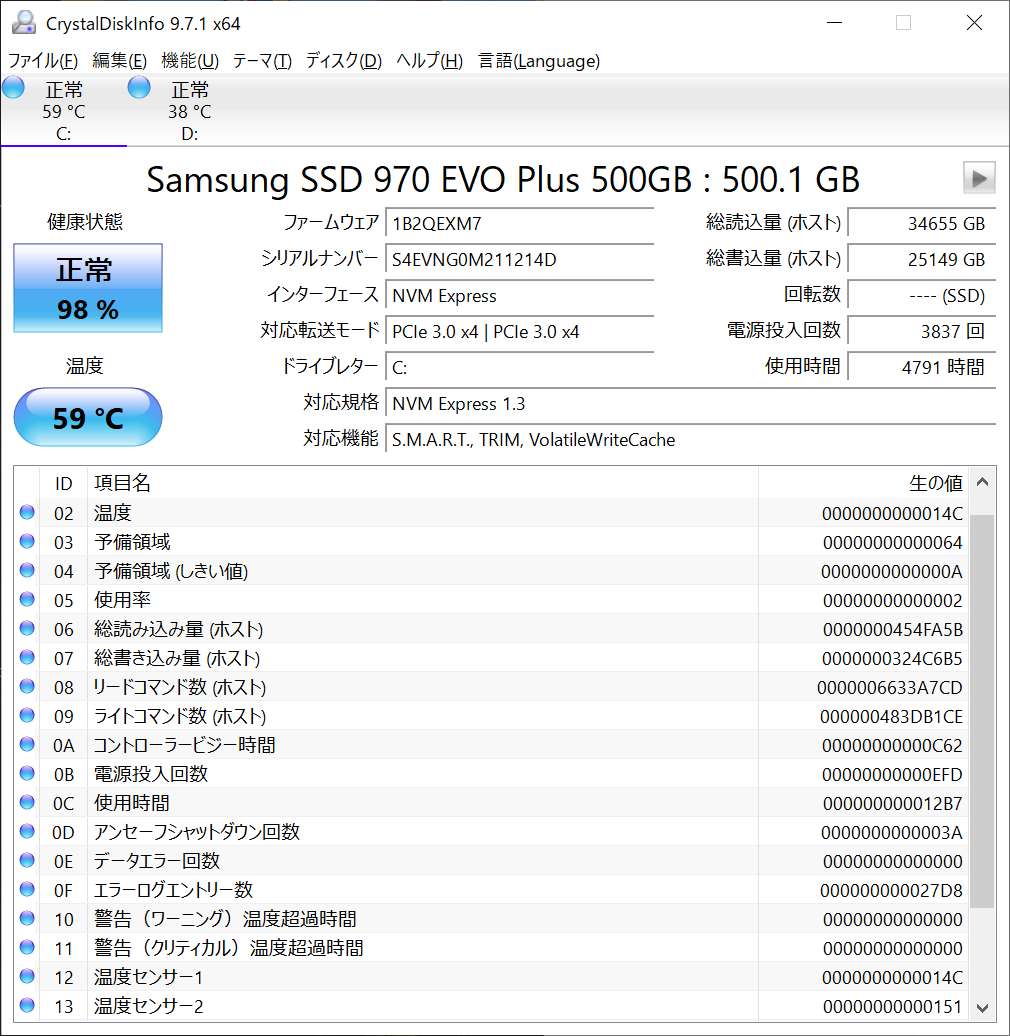Click the total host reads value 34655 GB
The image size is (1010, 1036).
(x=921, y=223)
